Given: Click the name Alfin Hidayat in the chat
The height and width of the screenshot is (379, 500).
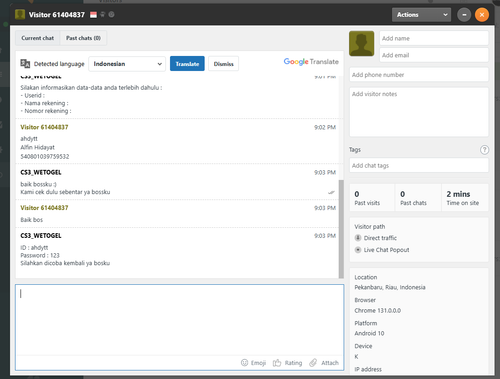Looking at the screenshot, I should click(x=37, y=147).
